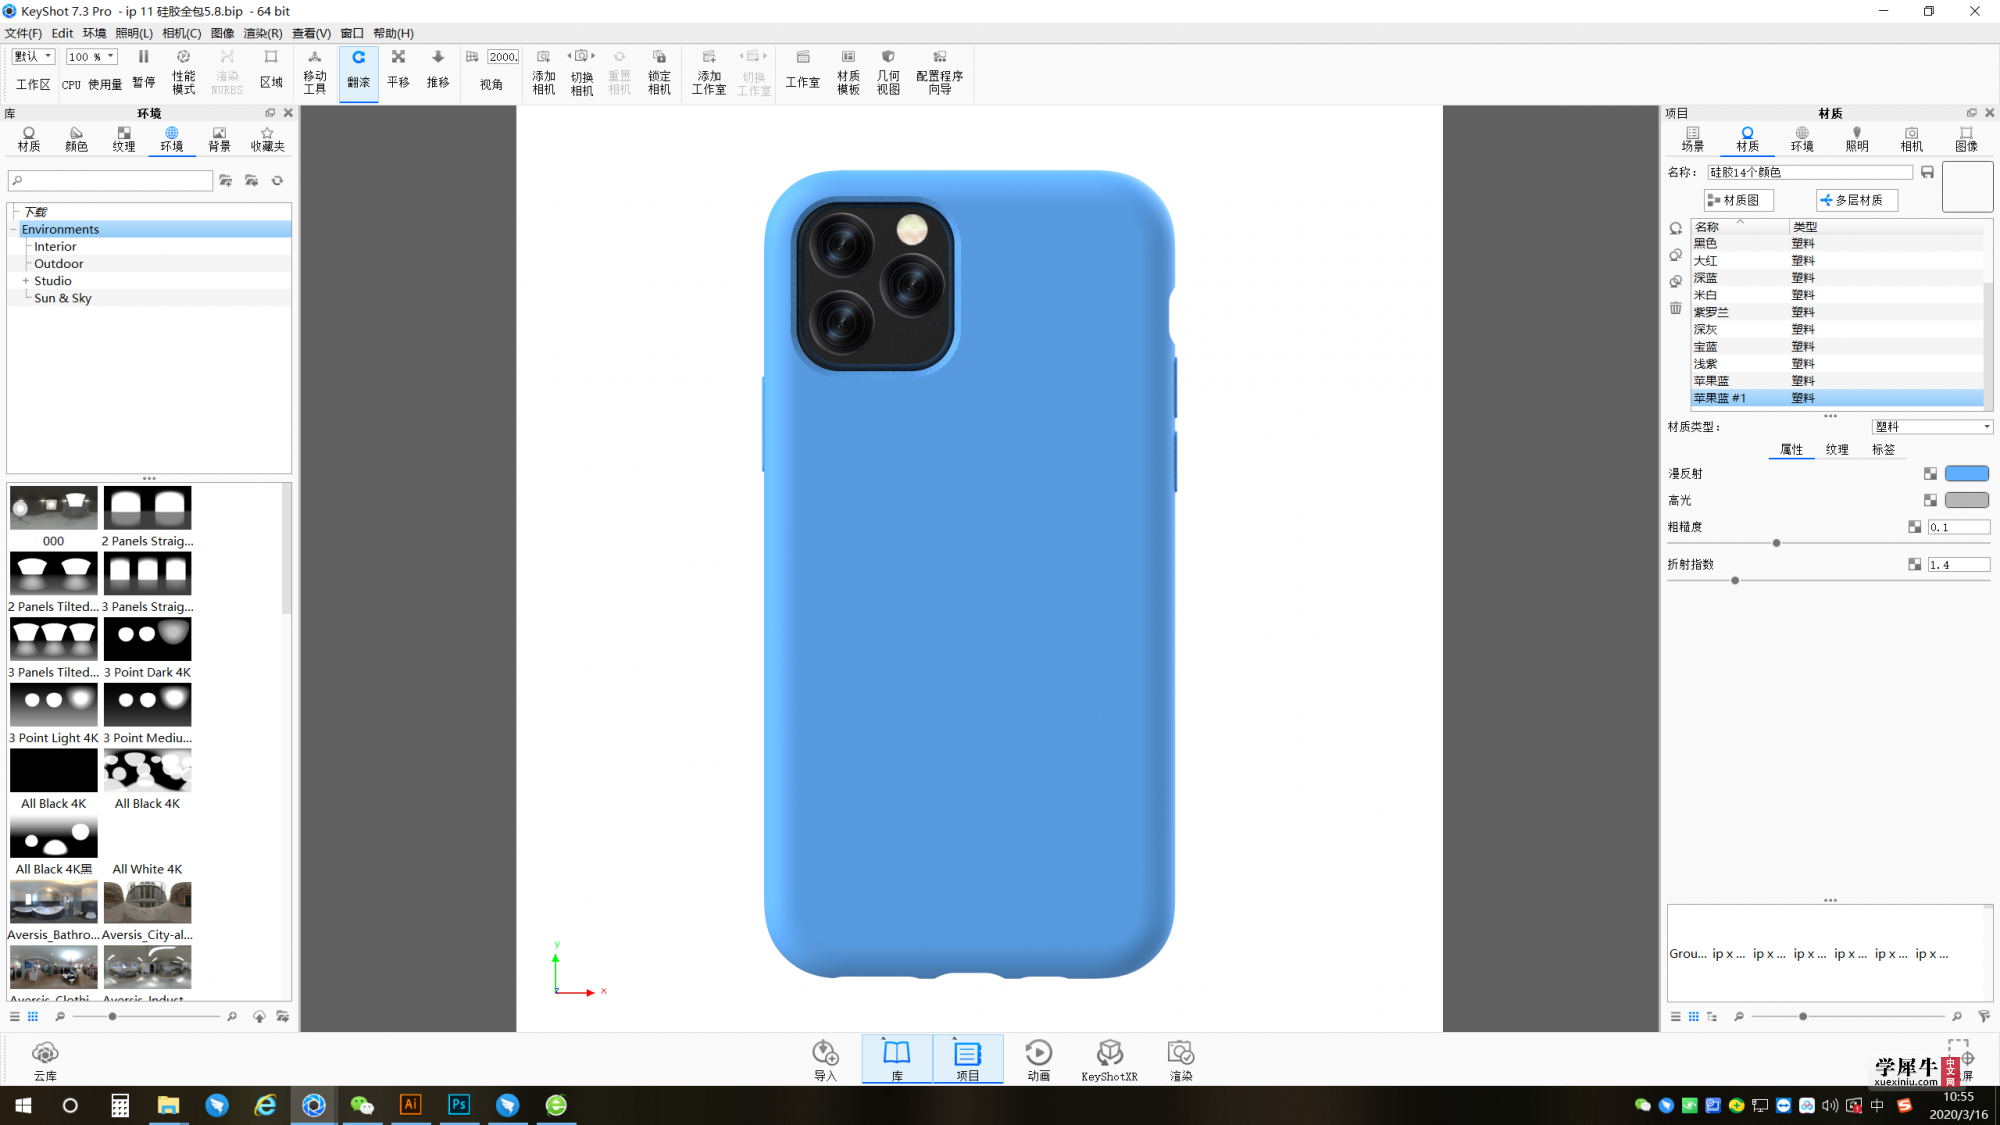
Task: Open the 纹理 sub-tab of material
Action: [x=1837, y=450]
